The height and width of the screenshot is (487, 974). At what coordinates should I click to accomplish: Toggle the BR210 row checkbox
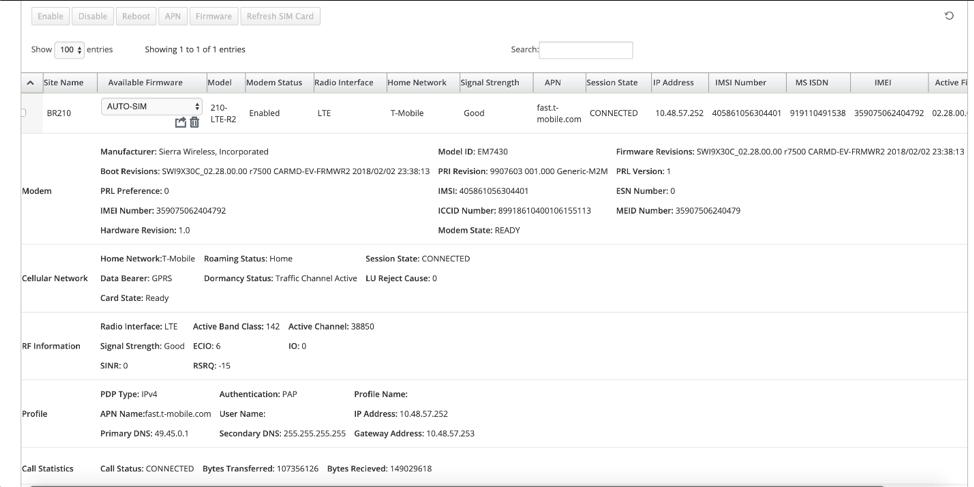[x=24, y=112]
